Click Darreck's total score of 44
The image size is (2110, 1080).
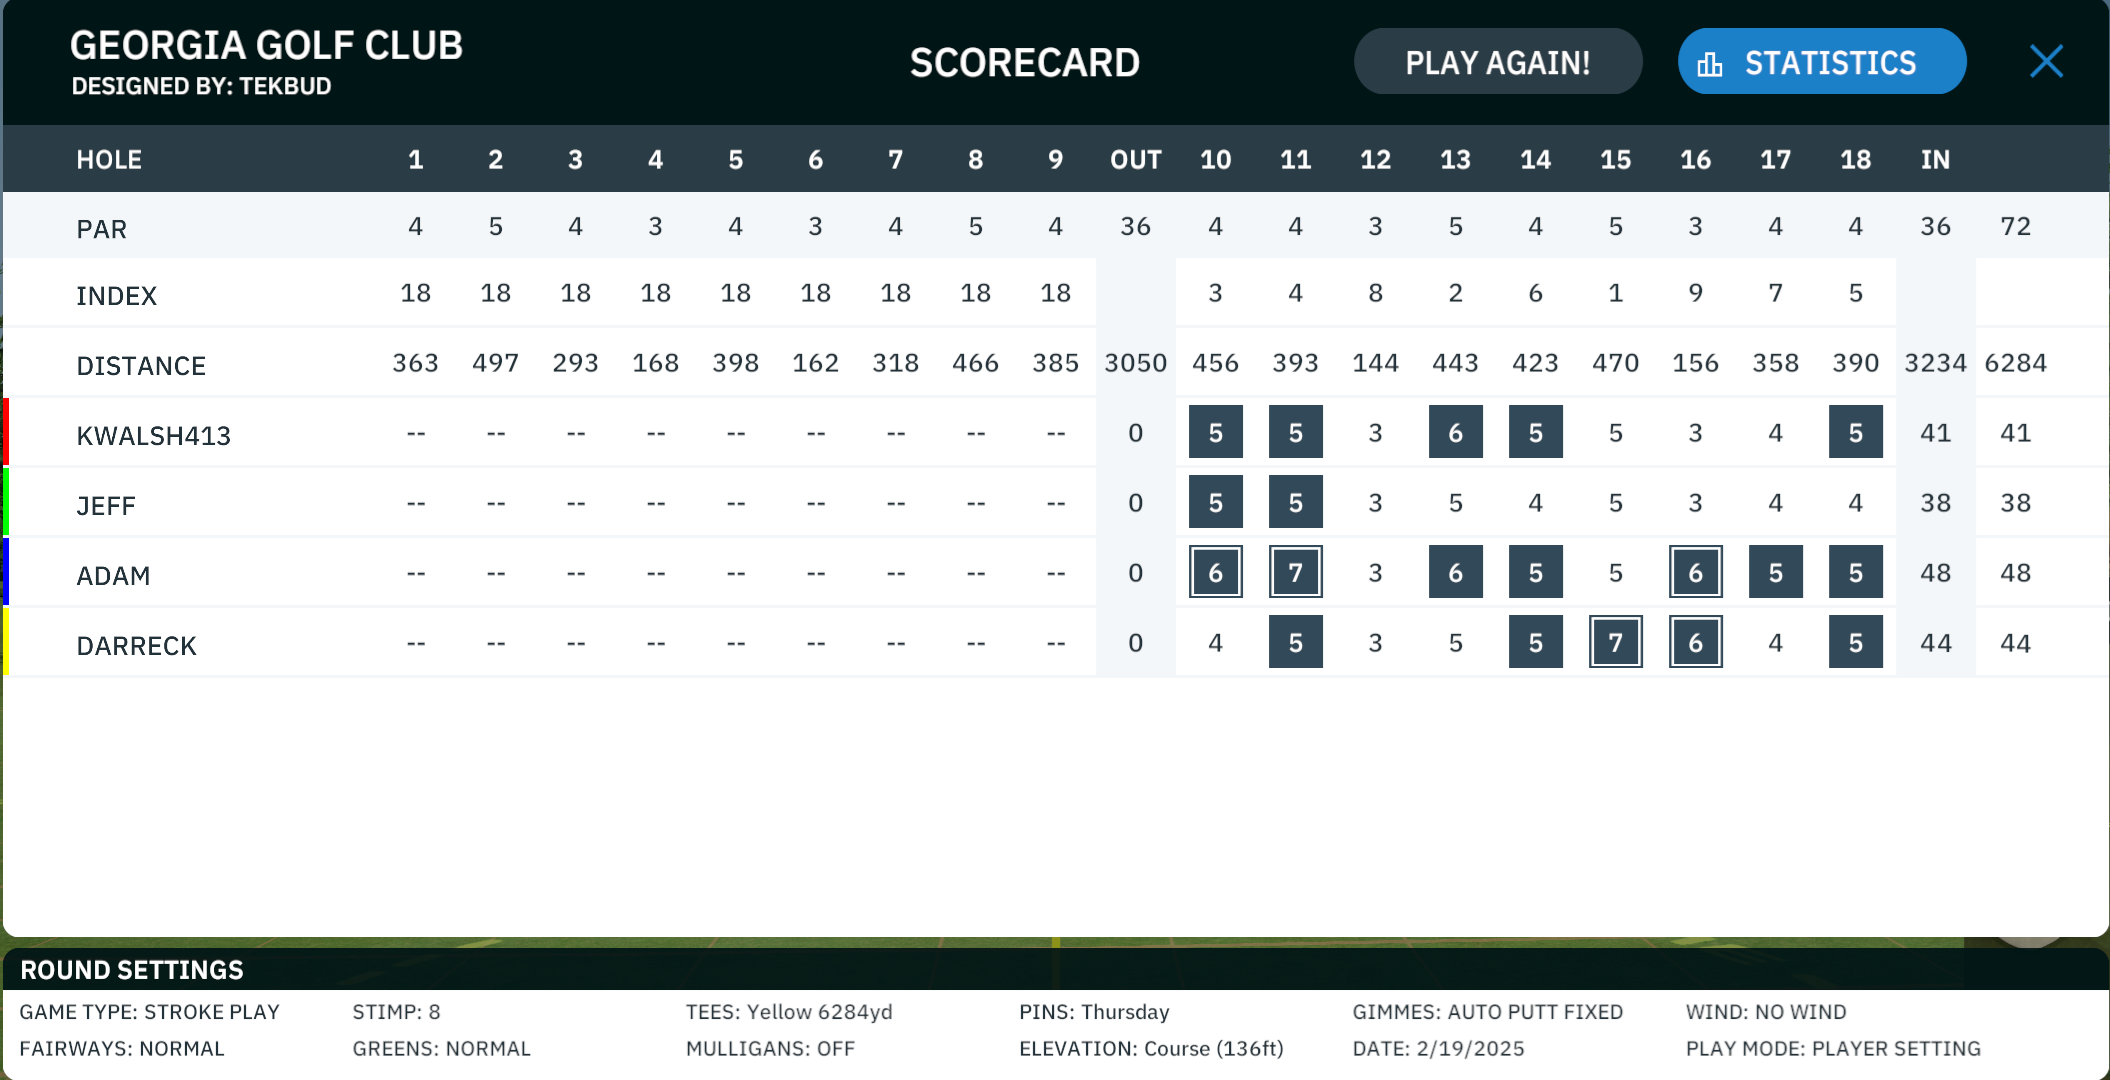point(2016,643)
